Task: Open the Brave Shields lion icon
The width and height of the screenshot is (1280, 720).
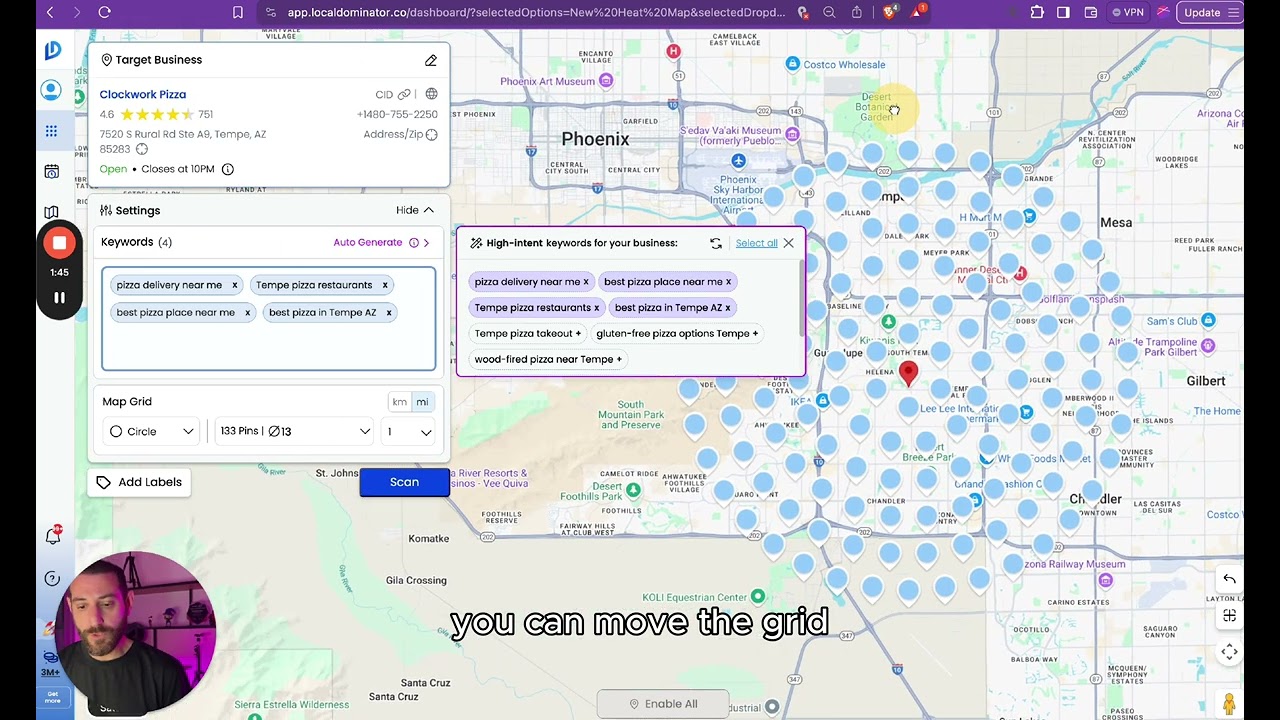Action: click(889, 12)
